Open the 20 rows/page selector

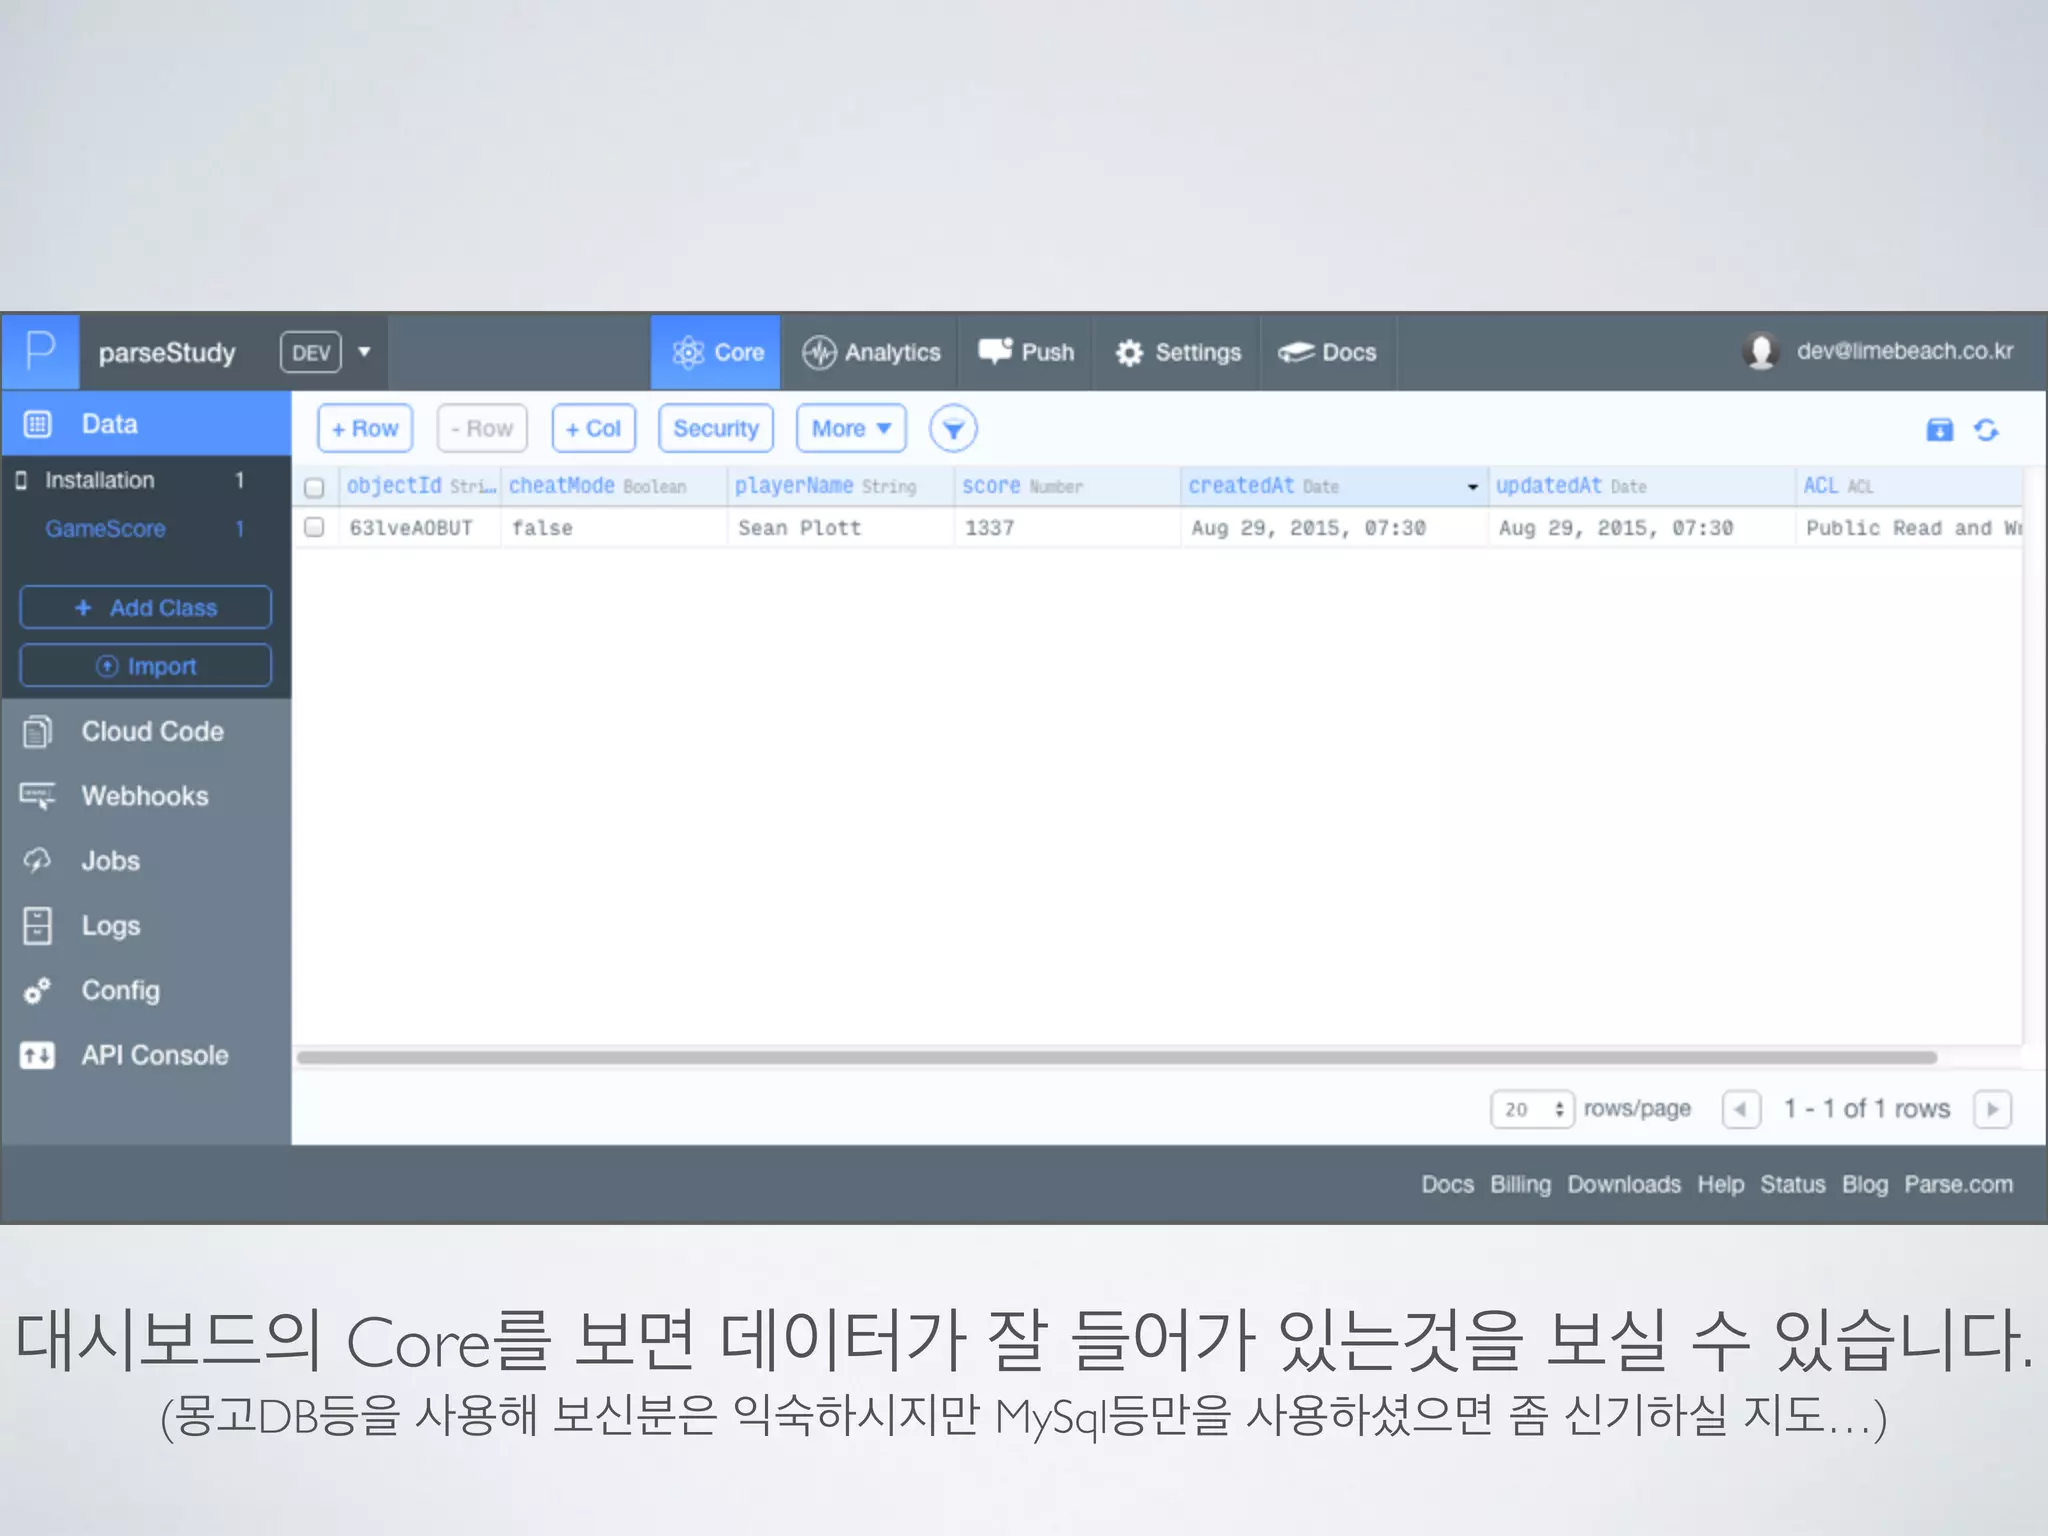1532,1109
